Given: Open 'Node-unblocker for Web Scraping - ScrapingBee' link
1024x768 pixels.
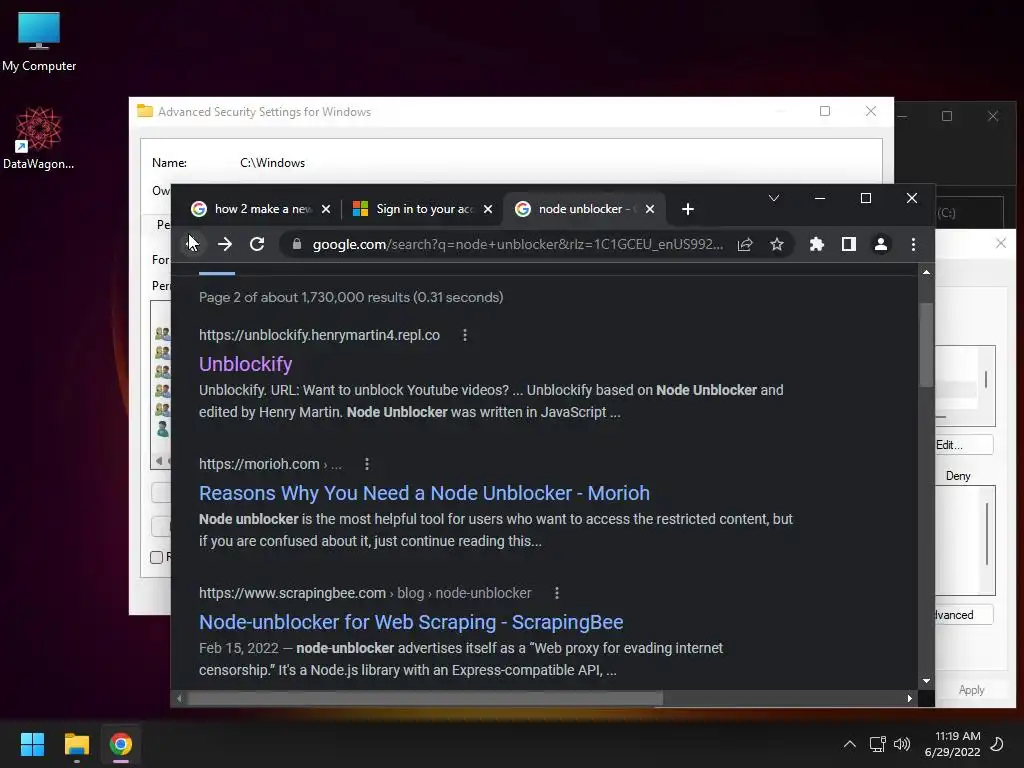Looking at the screenshot, I should 411,622.
